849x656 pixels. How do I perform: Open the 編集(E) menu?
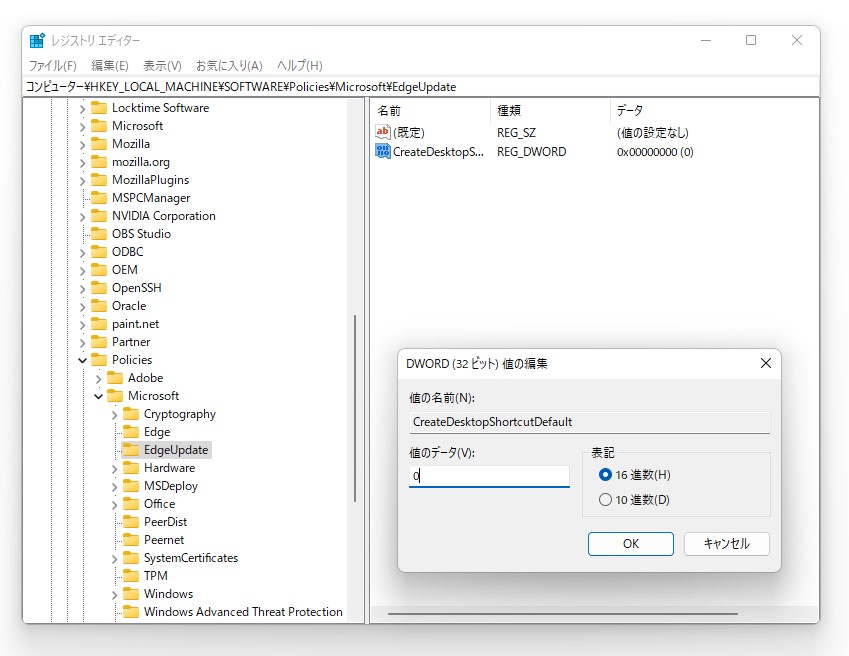[109, 64]
